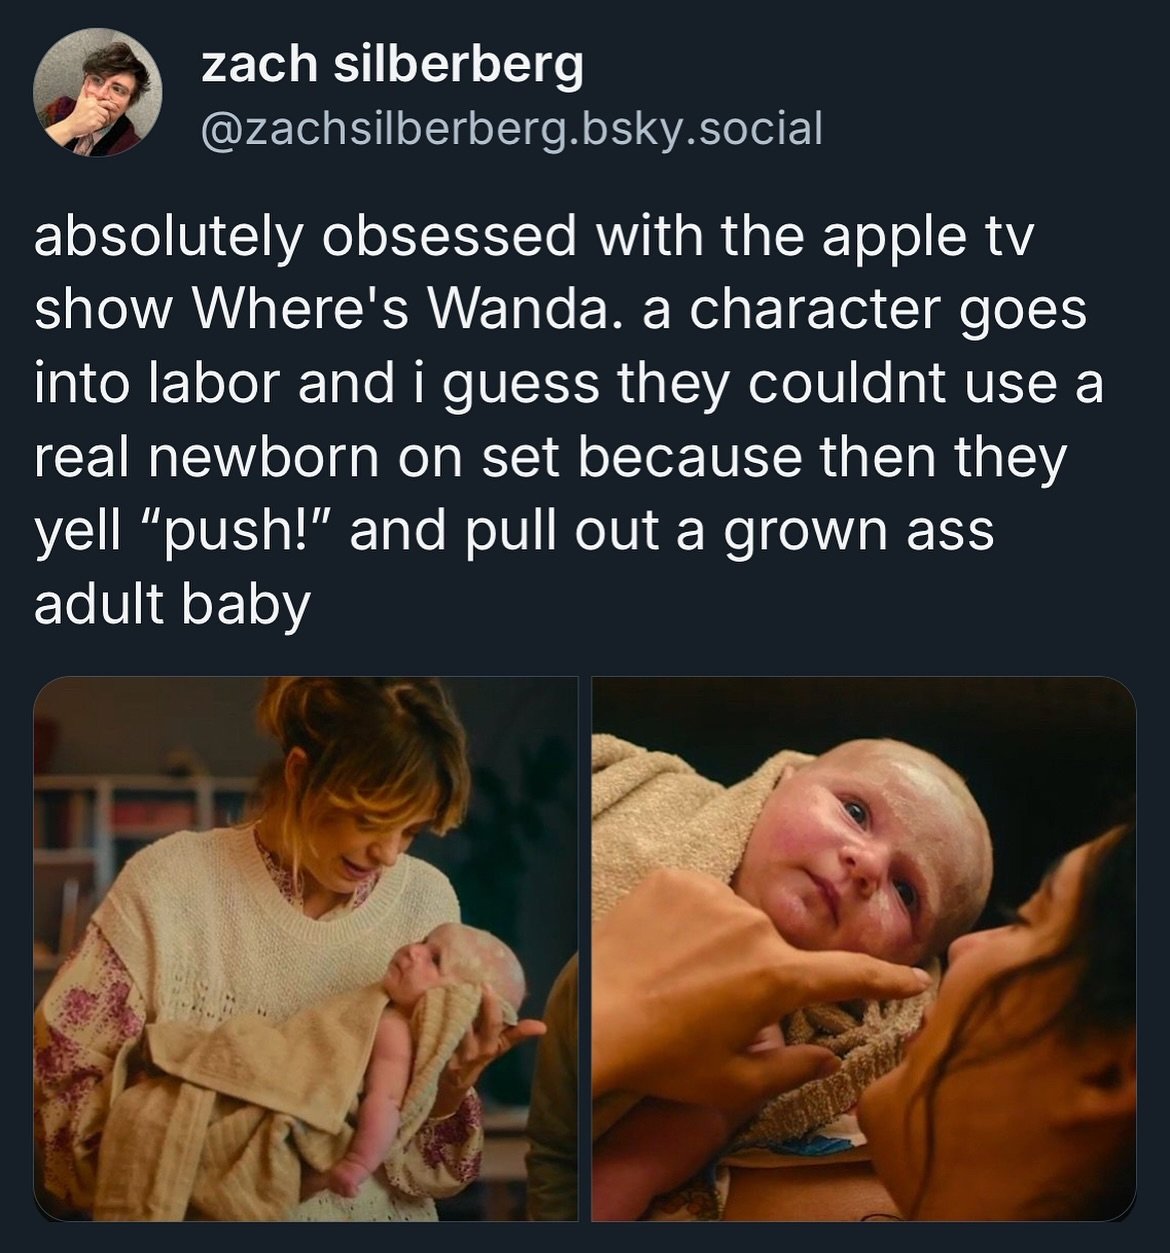The image size is (1170, 1253).
Task: Open the right close-up baby photo
Action: click(864, 949)
